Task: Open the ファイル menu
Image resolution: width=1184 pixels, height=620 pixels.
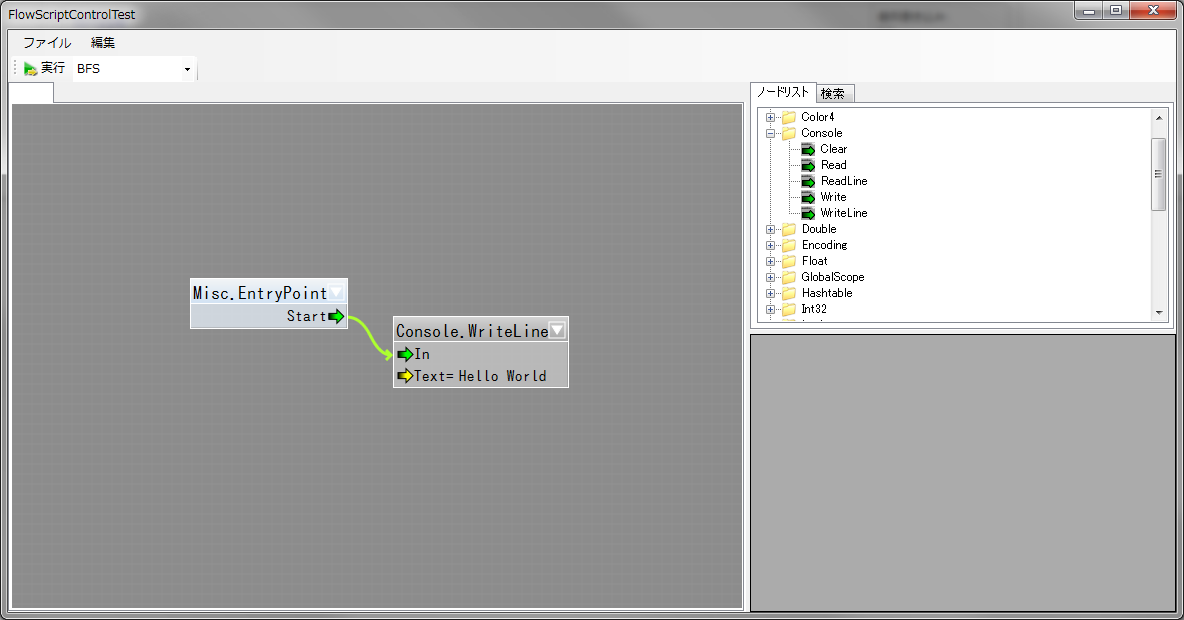Action: click(x=47, y=43)
